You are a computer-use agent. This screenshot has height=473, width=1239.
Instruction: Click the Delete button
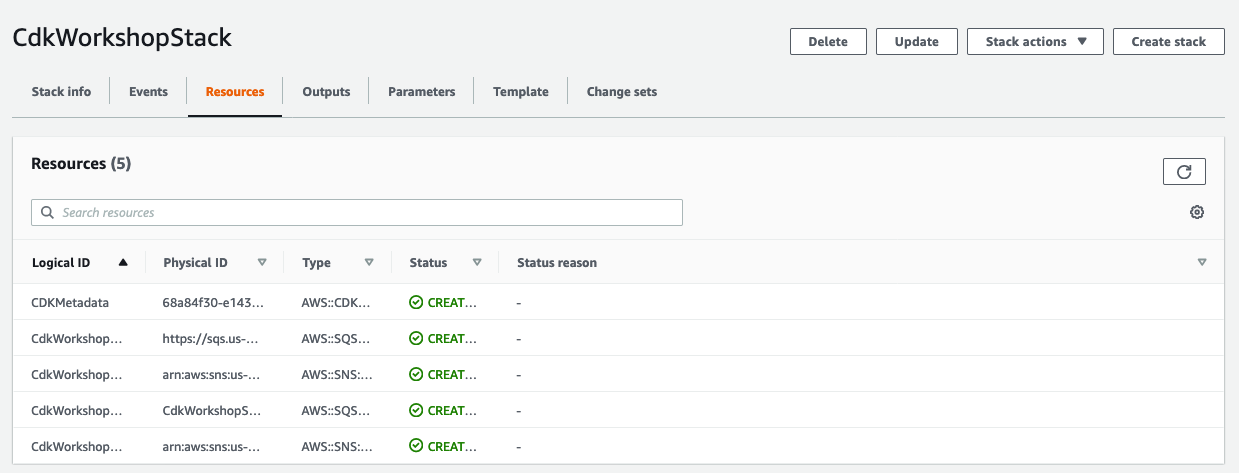pos(828,42)
